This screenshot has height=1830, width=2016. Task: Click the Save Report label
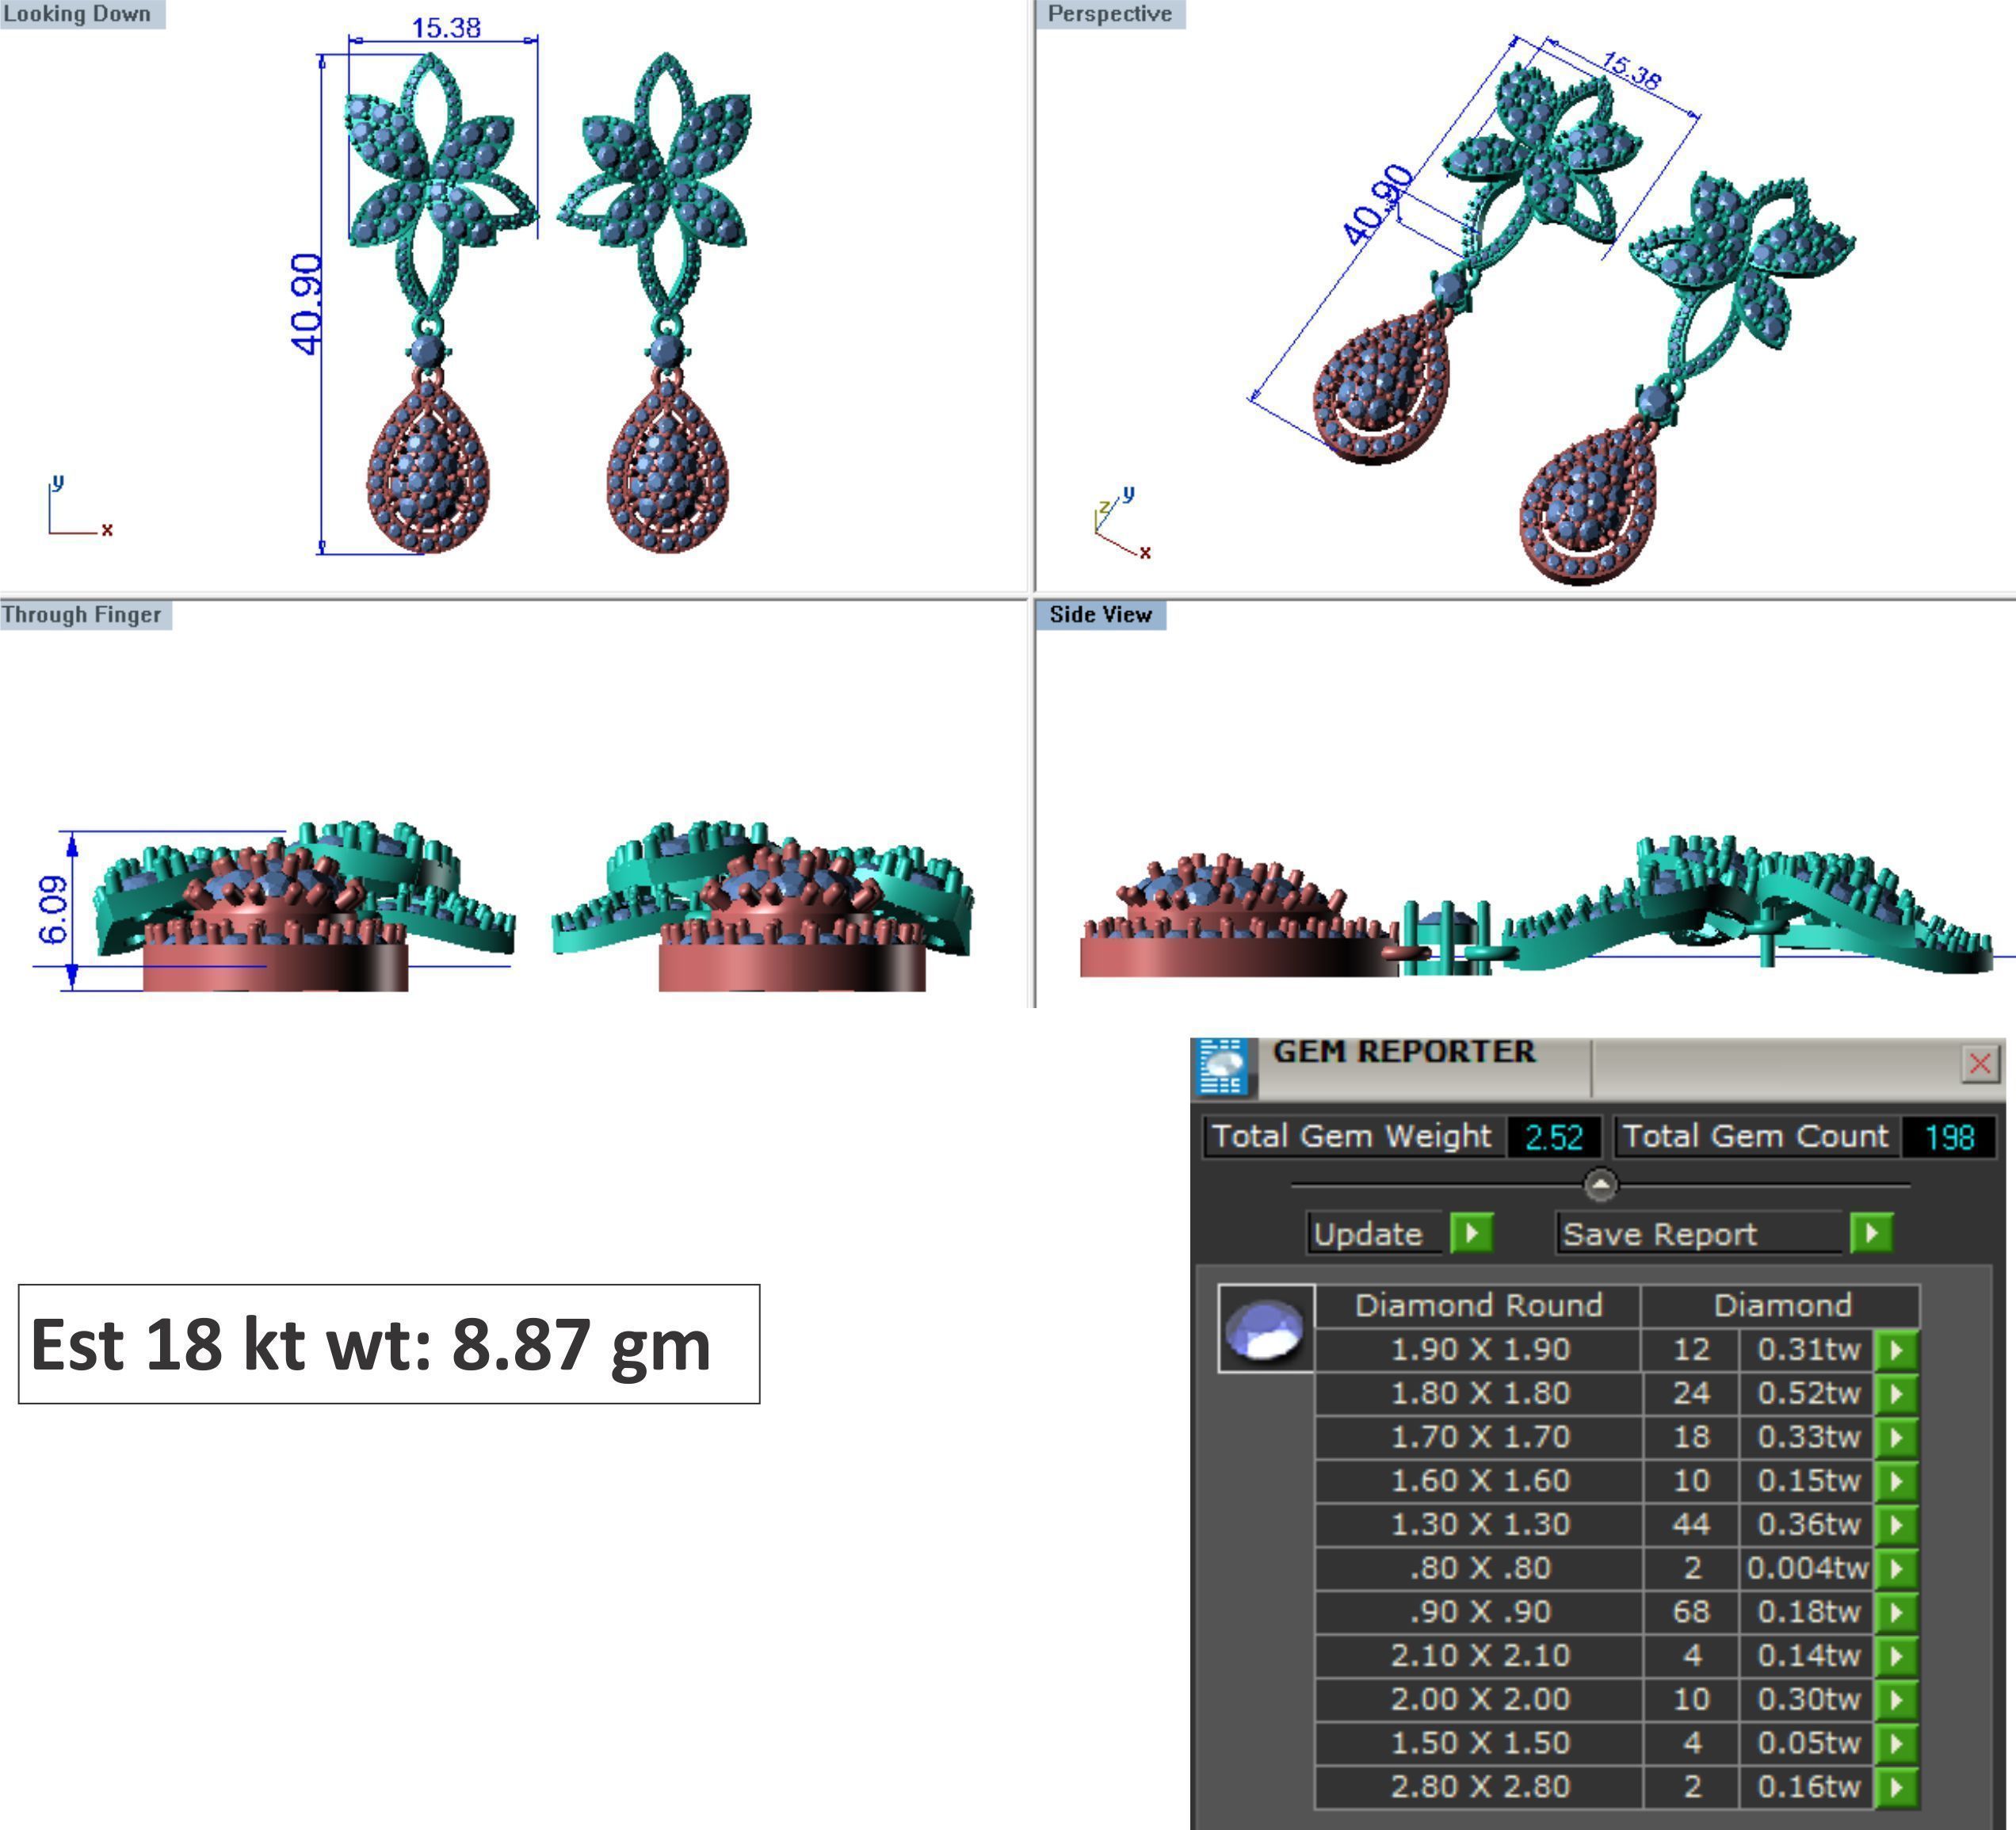point(1700,1233)
